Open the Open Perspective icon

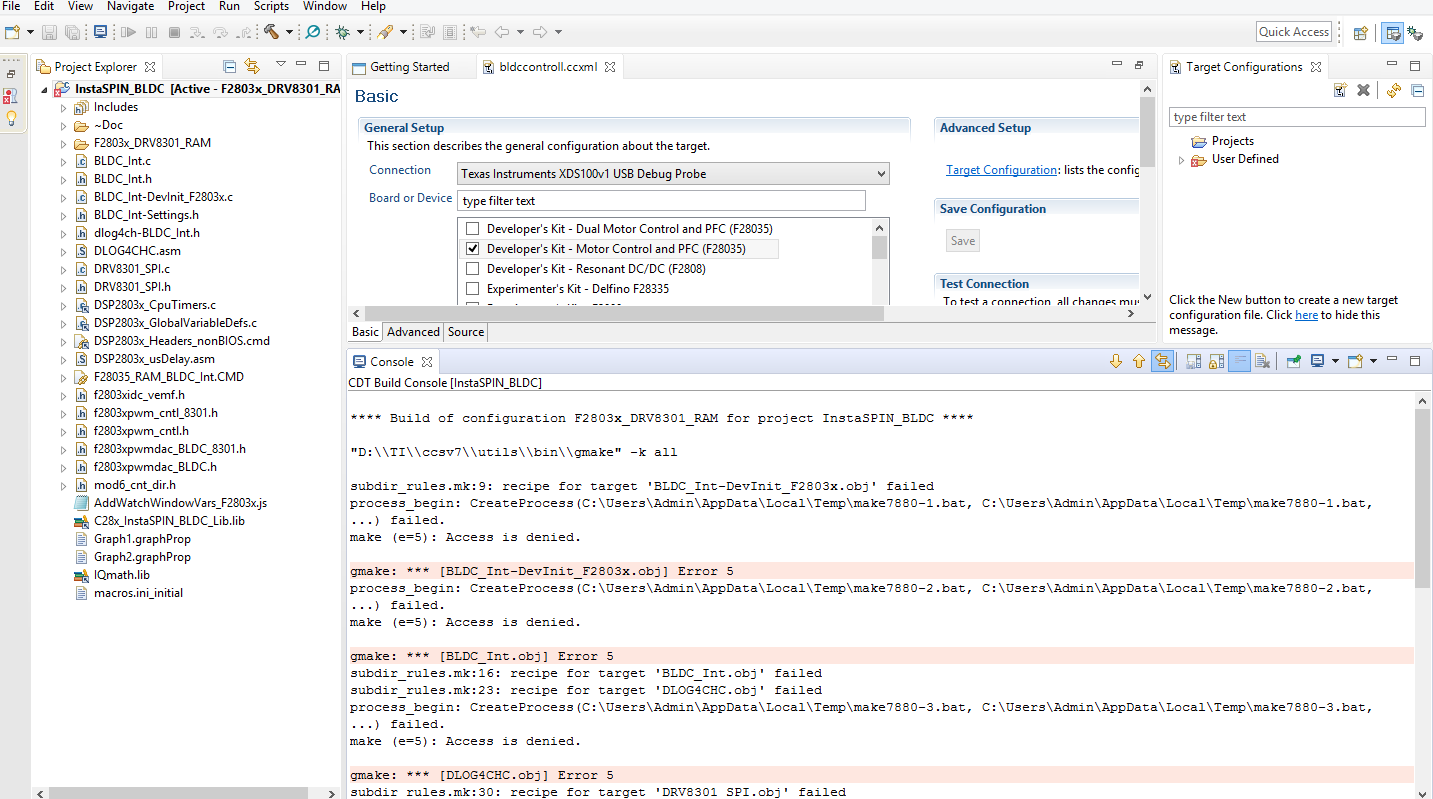pos(1361,32)
